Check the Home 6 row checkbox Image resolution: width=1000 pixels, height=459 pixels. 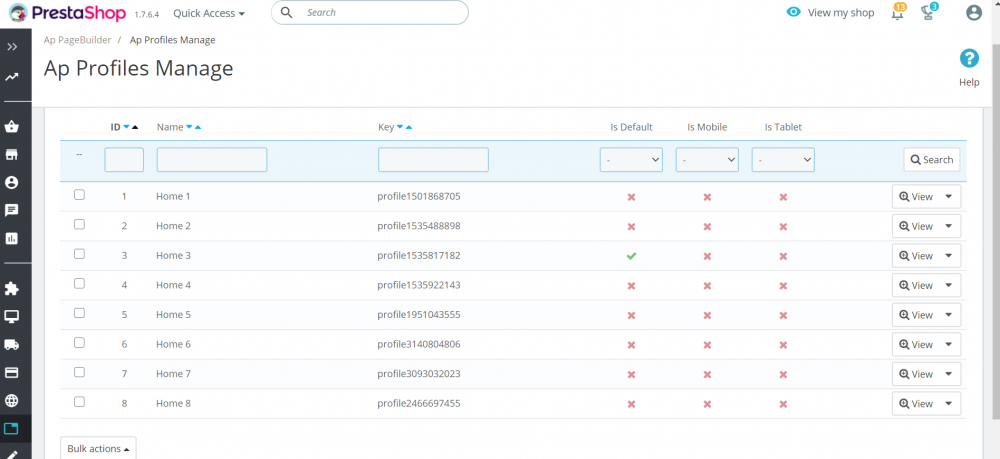point(79,343)
